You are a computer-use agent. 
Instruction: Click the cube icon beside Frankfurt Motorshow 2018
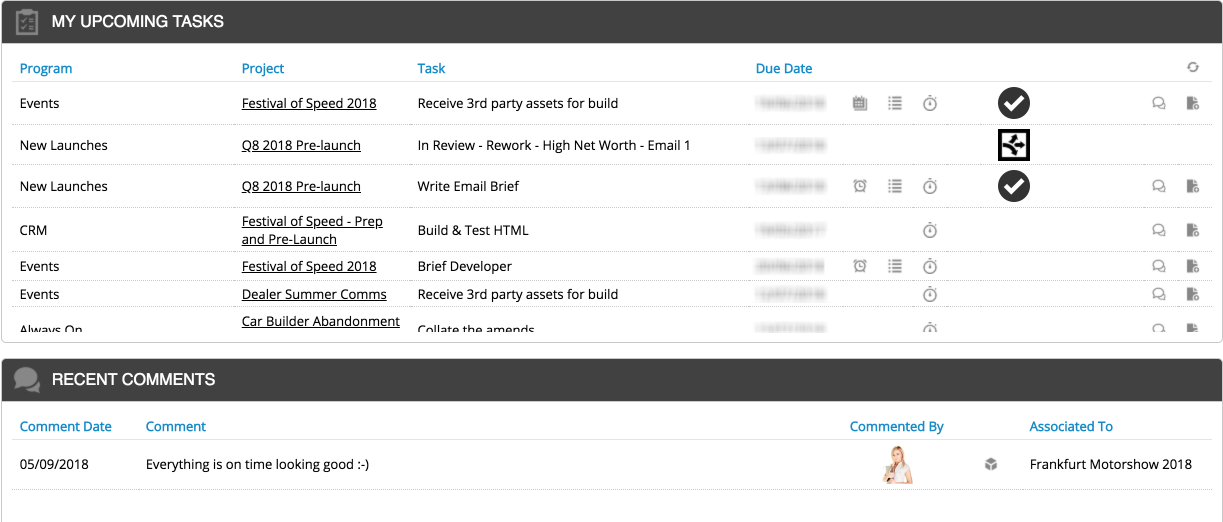pos(990,464)
